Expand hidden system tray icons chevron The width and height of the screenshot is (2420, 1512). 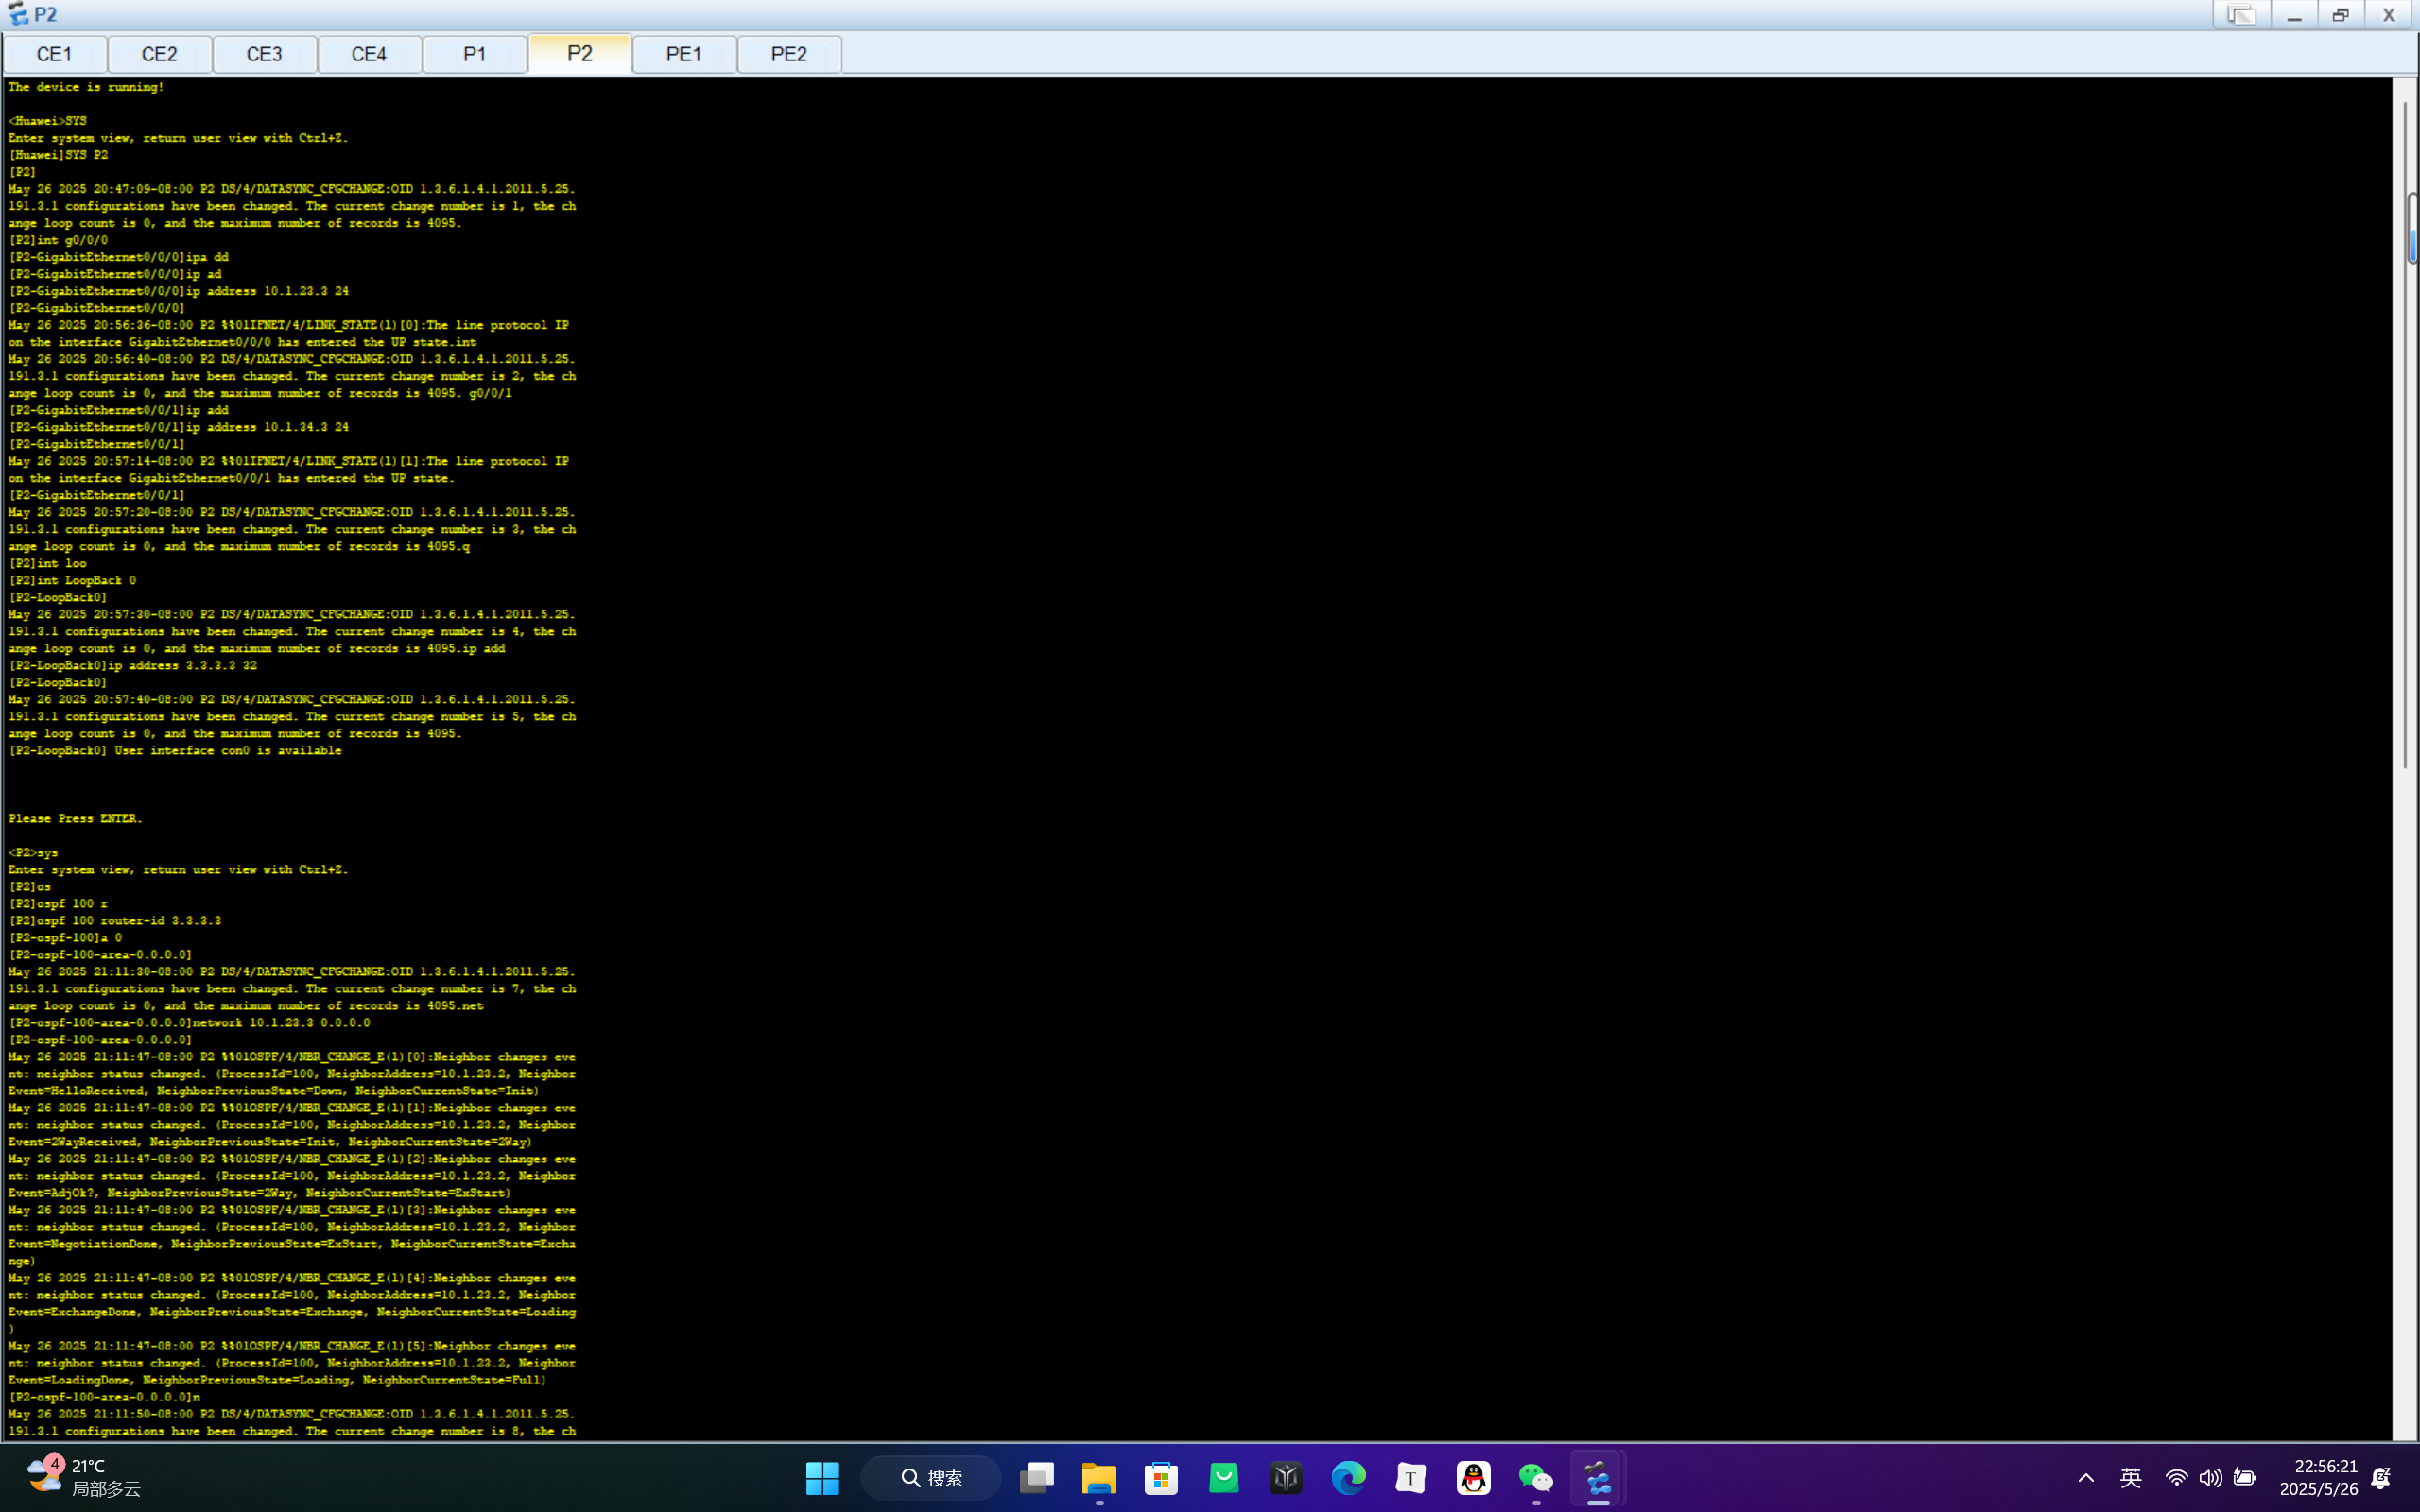2086,1478
